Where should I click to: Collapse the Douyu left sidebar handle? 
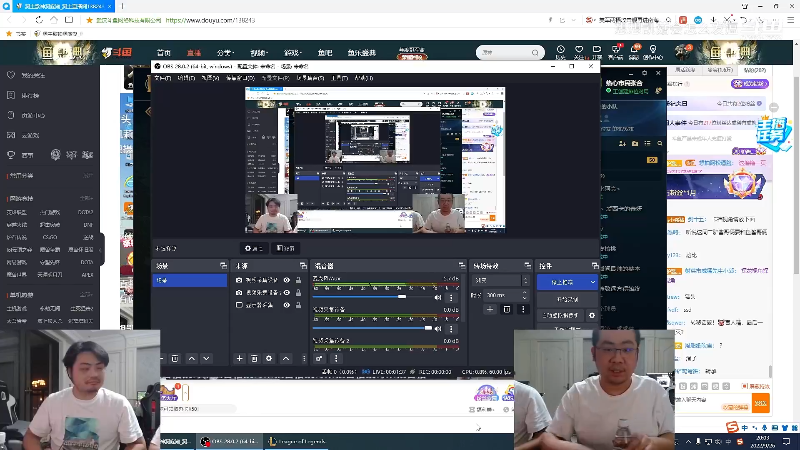102,249
